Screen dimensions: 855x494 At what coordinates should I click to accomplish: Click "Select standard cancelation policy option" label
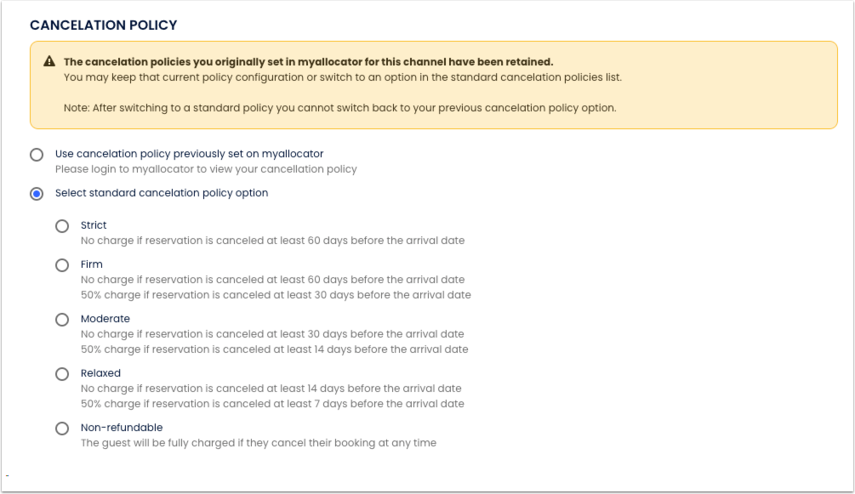161,193
